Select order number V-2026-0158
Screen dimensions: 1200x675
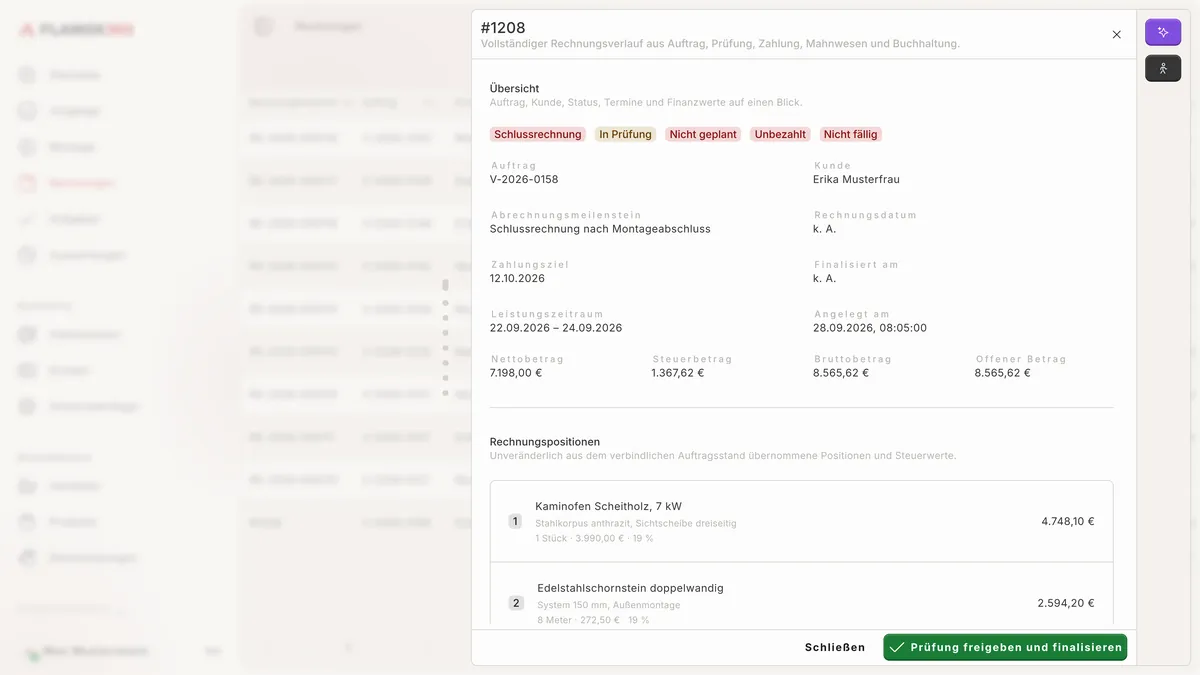pos(524,180)
